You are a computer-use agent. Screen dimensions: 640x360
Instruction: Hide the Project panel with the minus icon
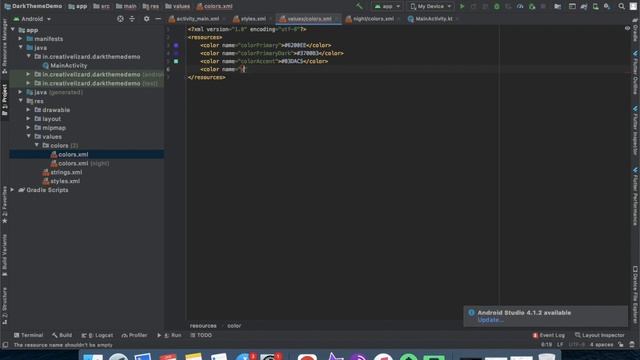pyautogui.click(x=158, y=19)
